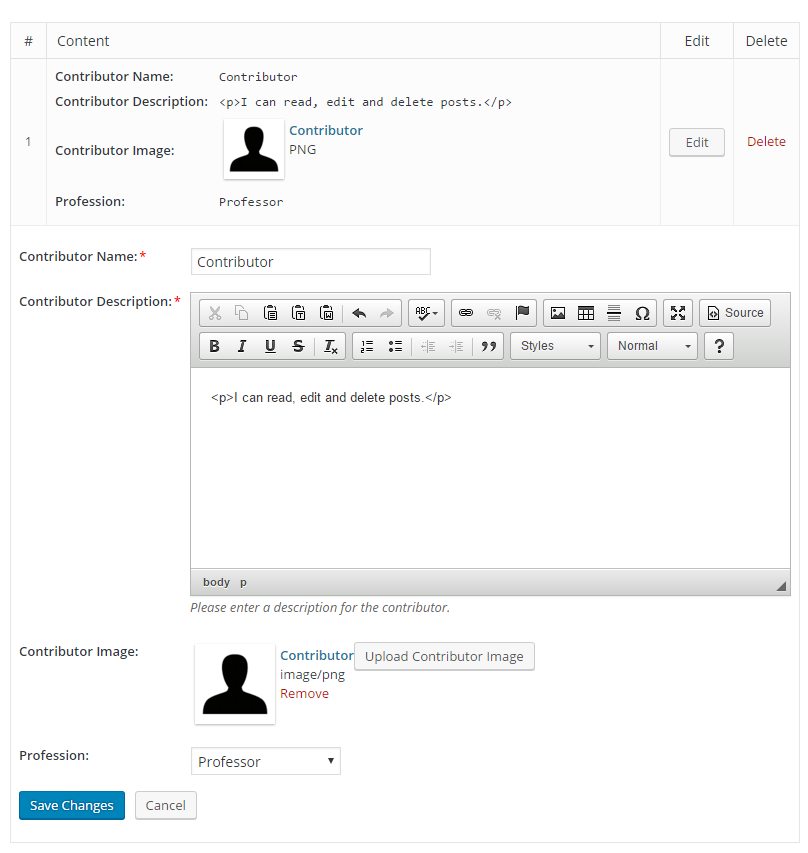Maximize the editor with expand icon
This screenshot has height=853, width=808.
click(678, 313)
